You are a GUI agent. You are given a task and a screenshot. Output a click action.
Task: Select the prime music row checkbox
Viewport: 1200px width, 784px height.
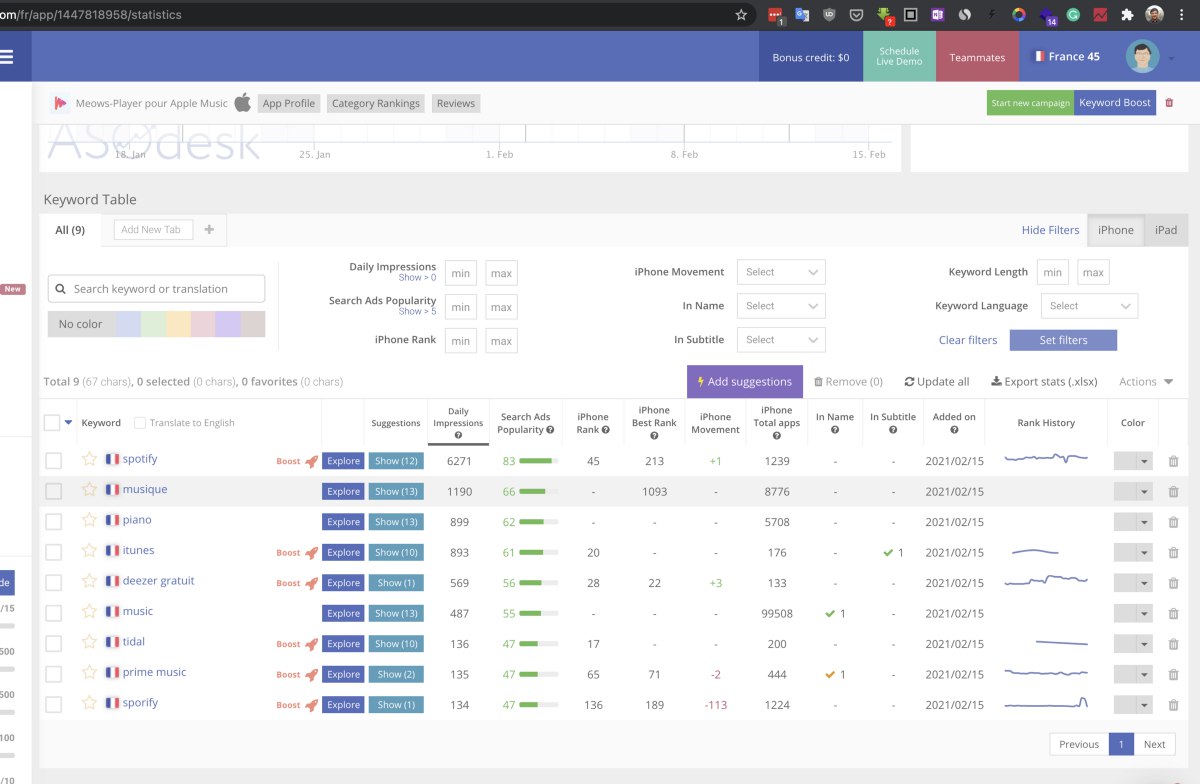[54, 674]
